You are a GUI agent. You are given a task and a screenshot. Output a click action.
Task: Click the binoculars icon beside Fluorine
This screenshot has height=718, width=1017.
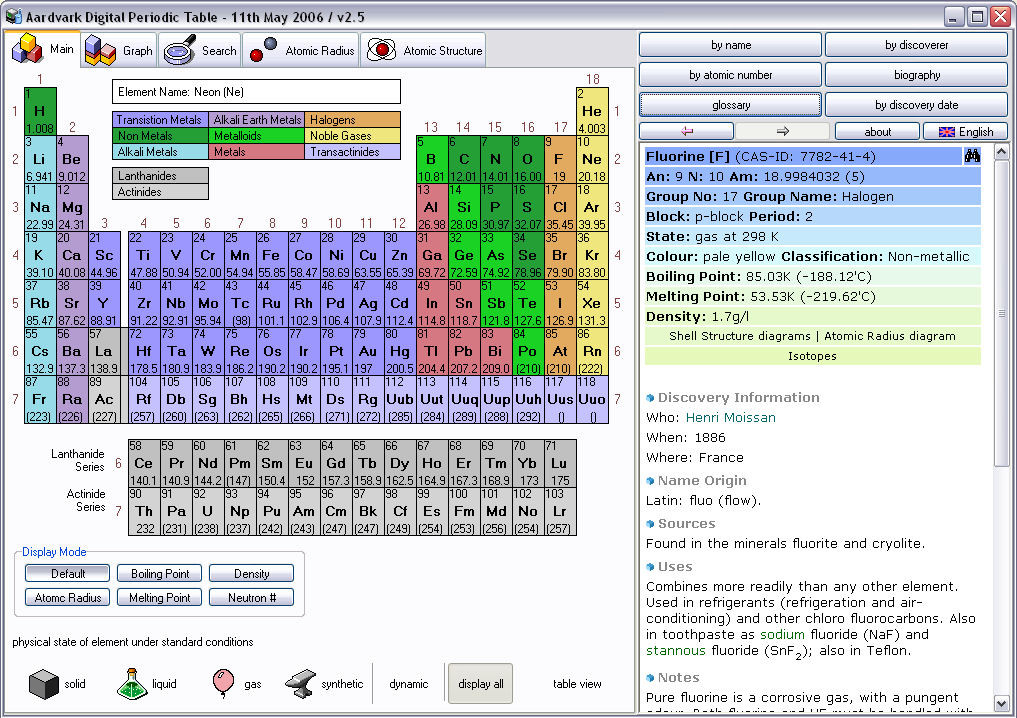pos(972,156)
